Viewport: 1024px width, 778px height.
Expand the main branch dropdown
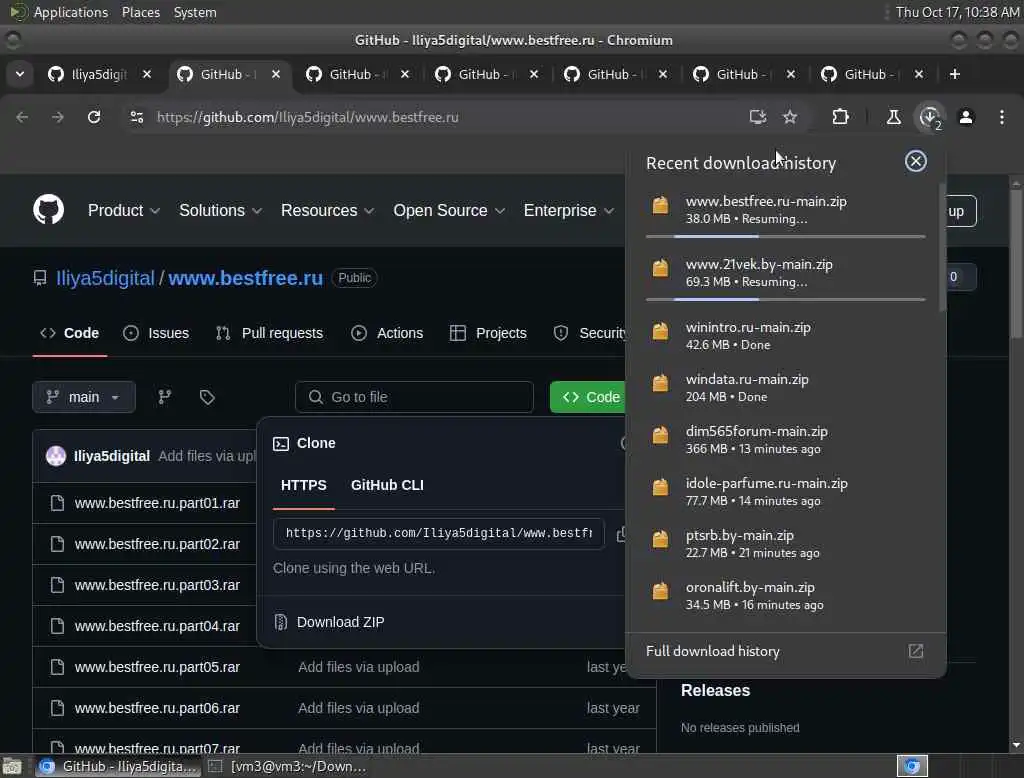[x=84, y=397]
